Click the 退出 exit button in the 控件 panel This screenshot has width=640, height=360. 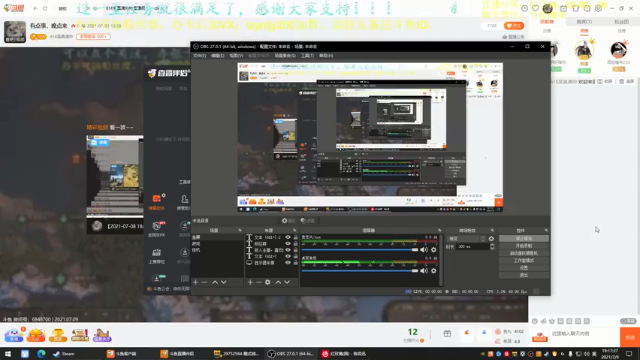[x=524, y=275]
